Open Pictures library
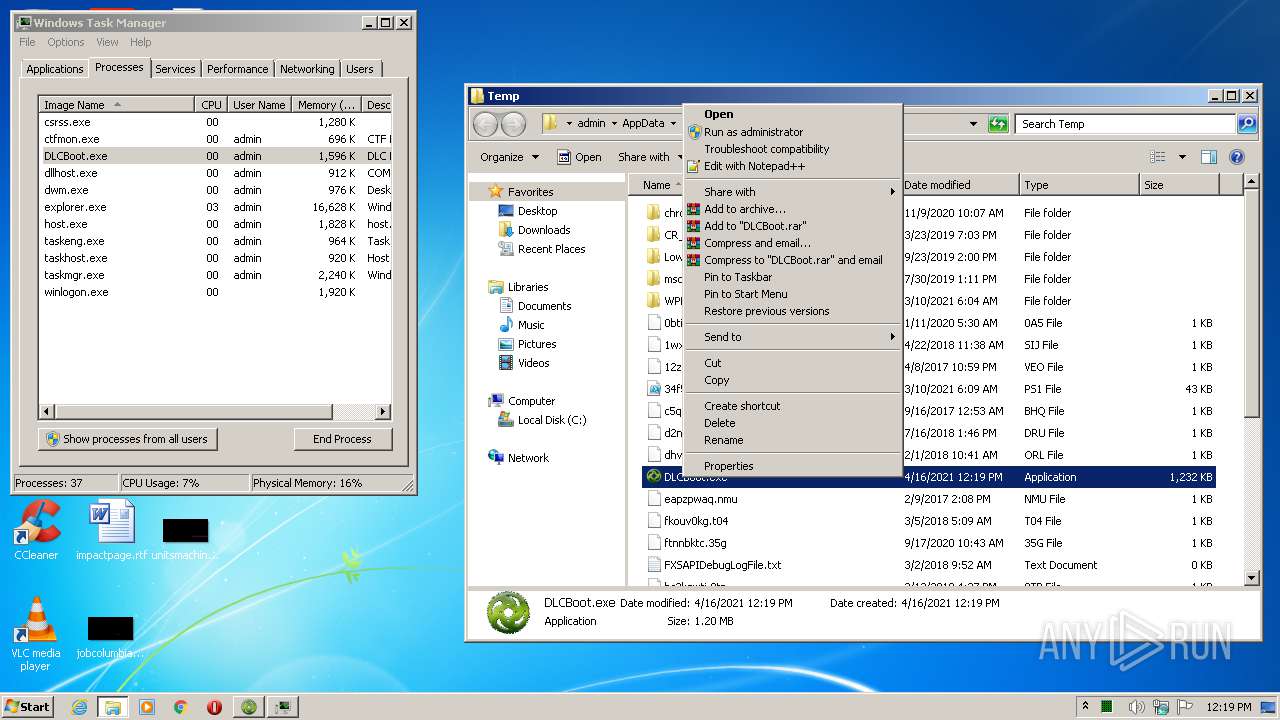The height and width of the screenshot is (720, 1280). click(x=537, y=344)
